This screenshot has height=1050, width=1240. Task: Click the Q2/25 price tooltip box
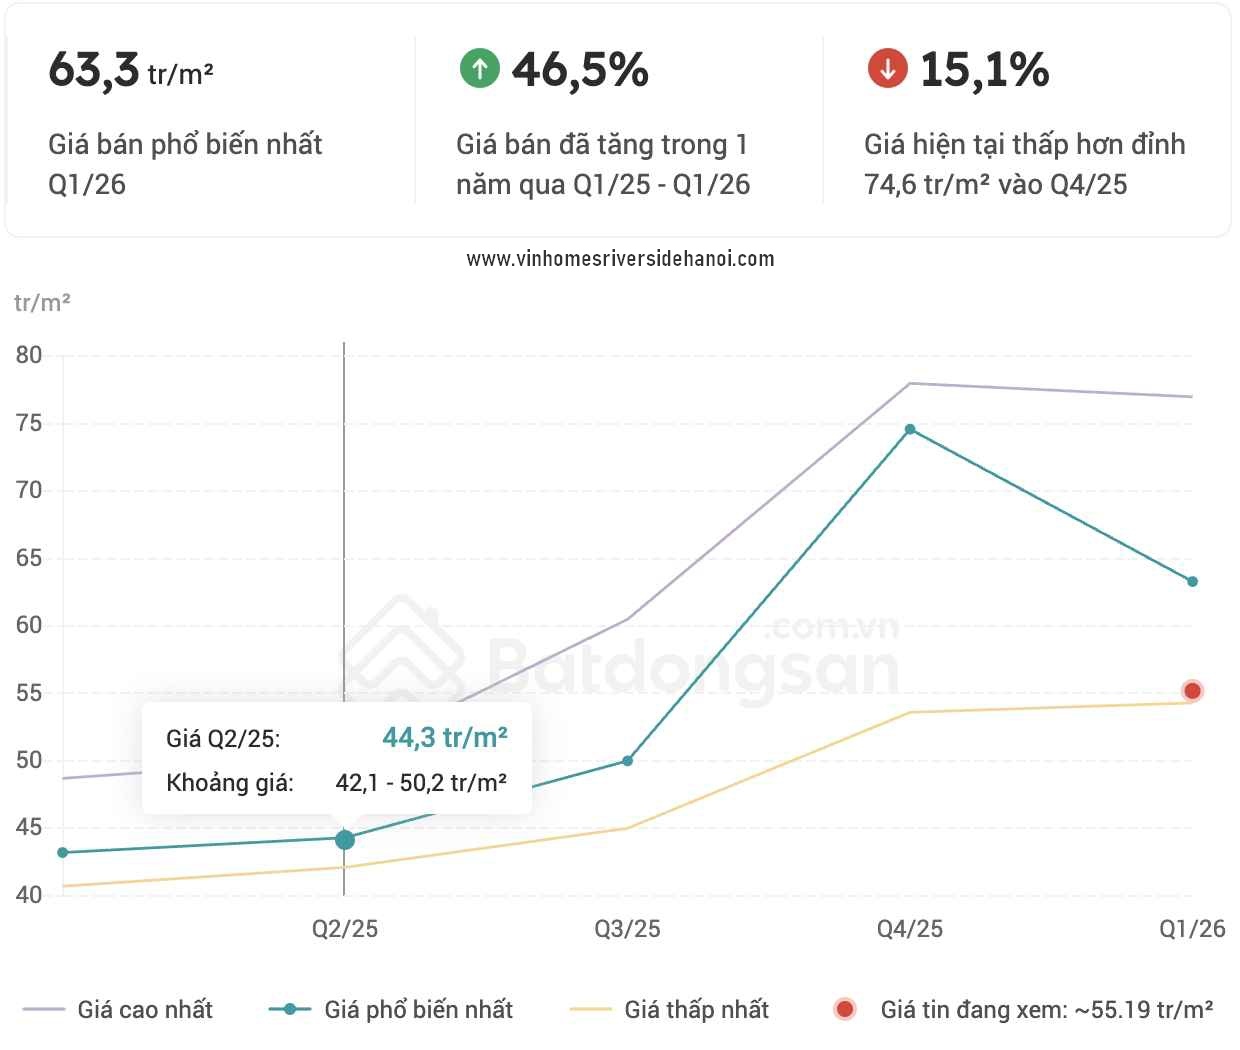click(337, 758)
